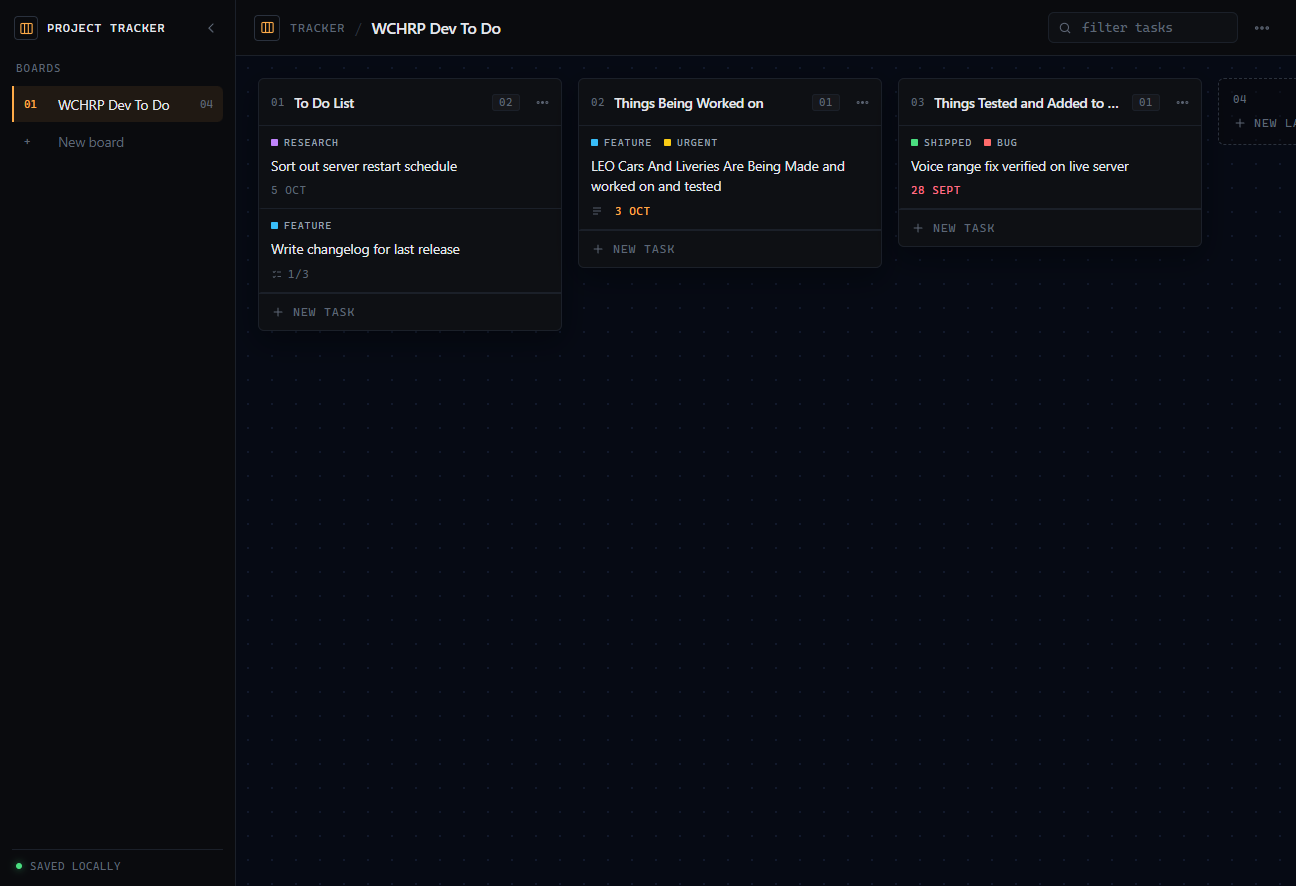
Task: Focus the filter tasks search field
Action: pyautogui.click(x=1143, y=28)
